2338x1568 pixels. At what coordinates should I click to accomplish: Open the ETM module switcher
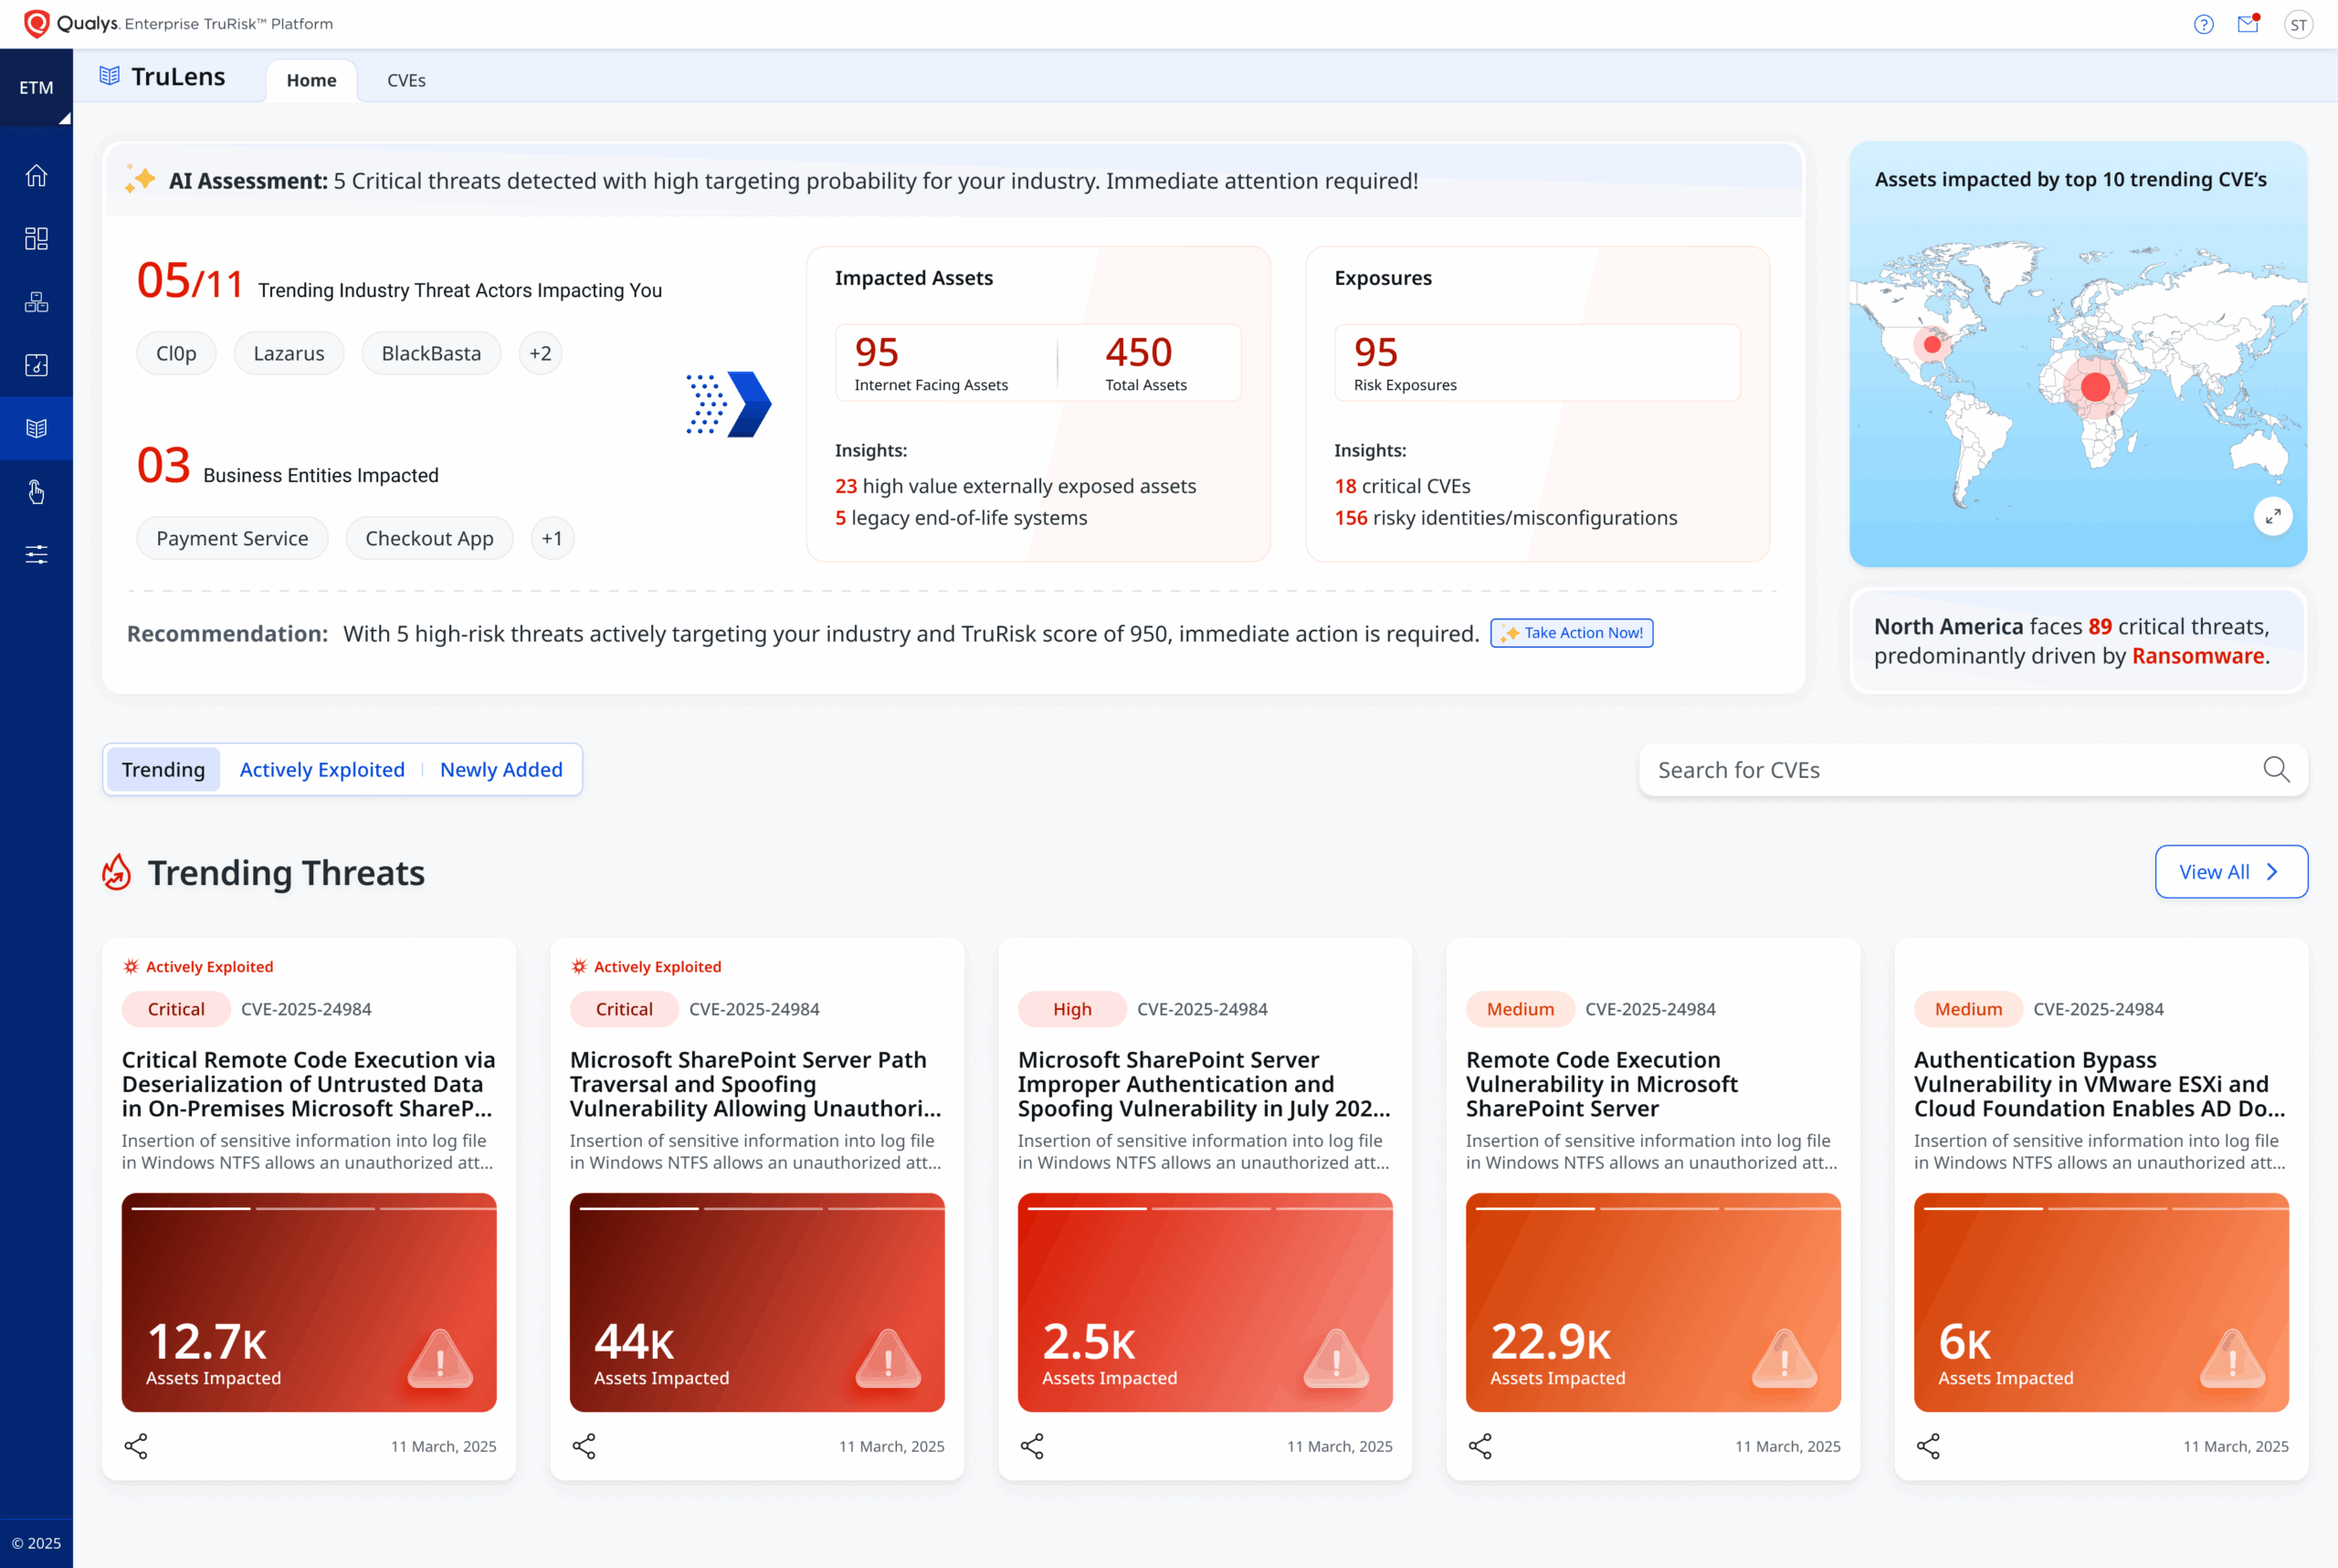[x=36, y=88]
